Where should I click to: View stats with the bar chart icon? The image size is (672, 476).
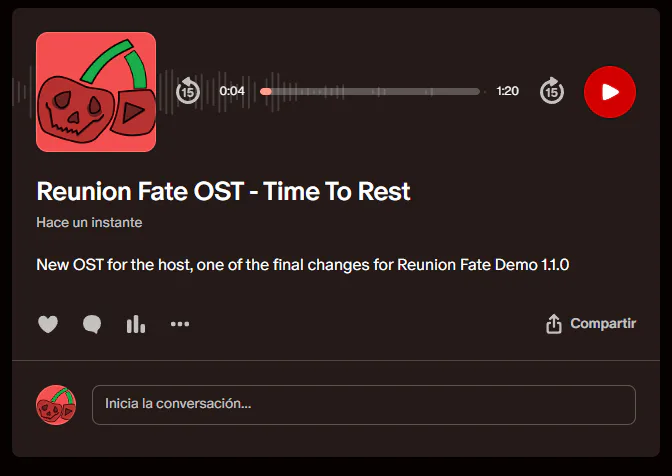pyautogui.click(x=136, y=324)
